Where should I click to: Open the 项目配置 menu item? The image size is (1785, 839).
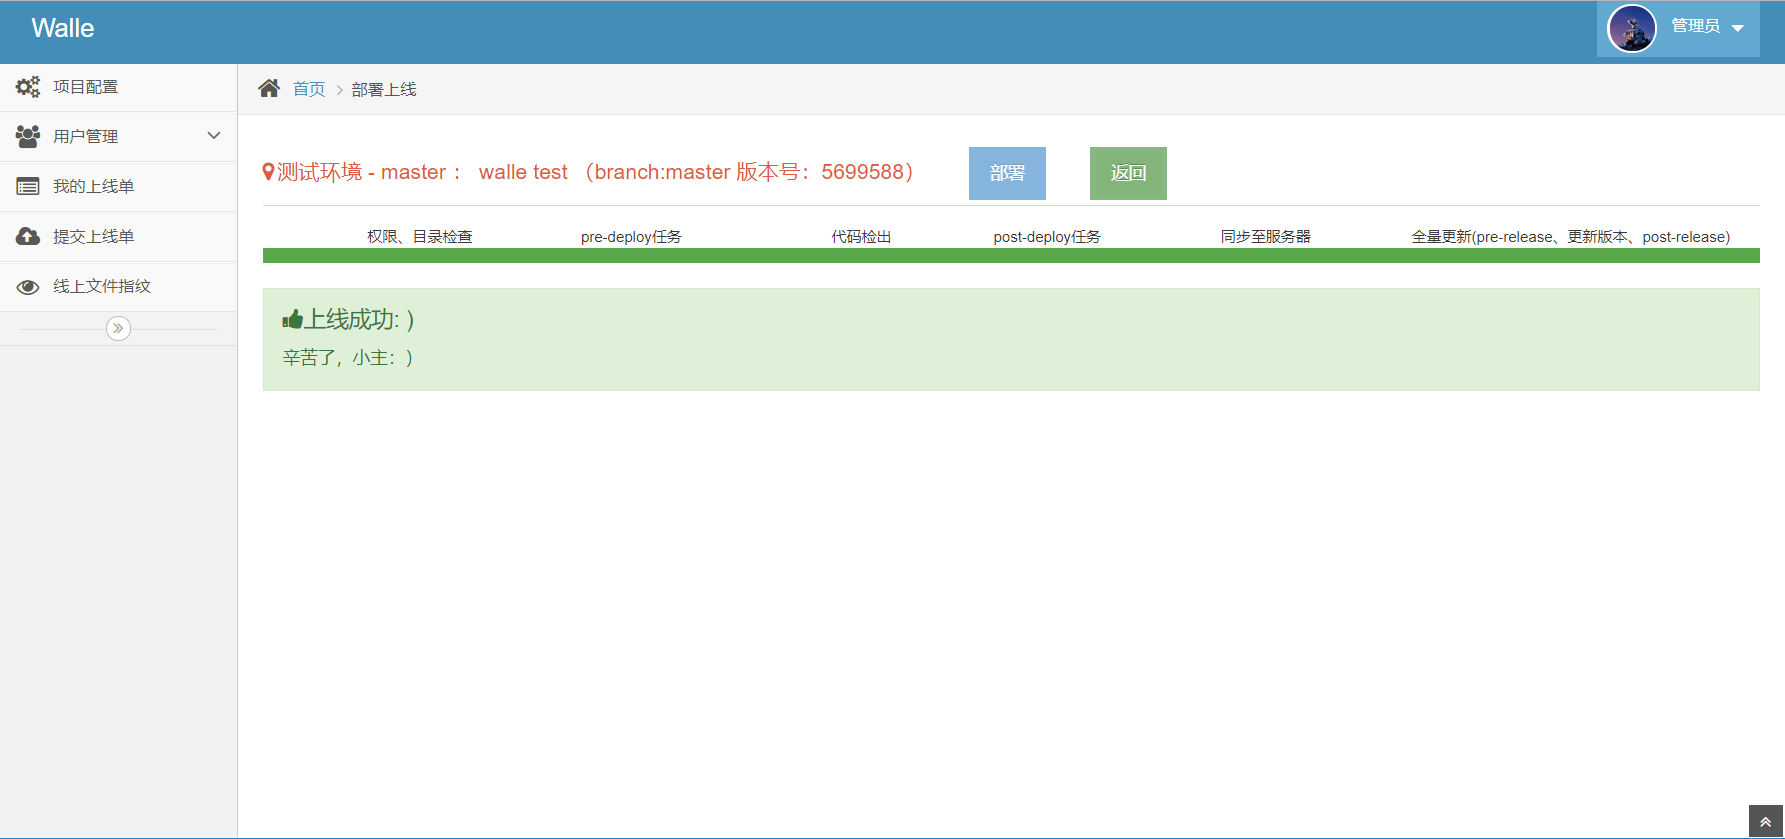[118, 87]
